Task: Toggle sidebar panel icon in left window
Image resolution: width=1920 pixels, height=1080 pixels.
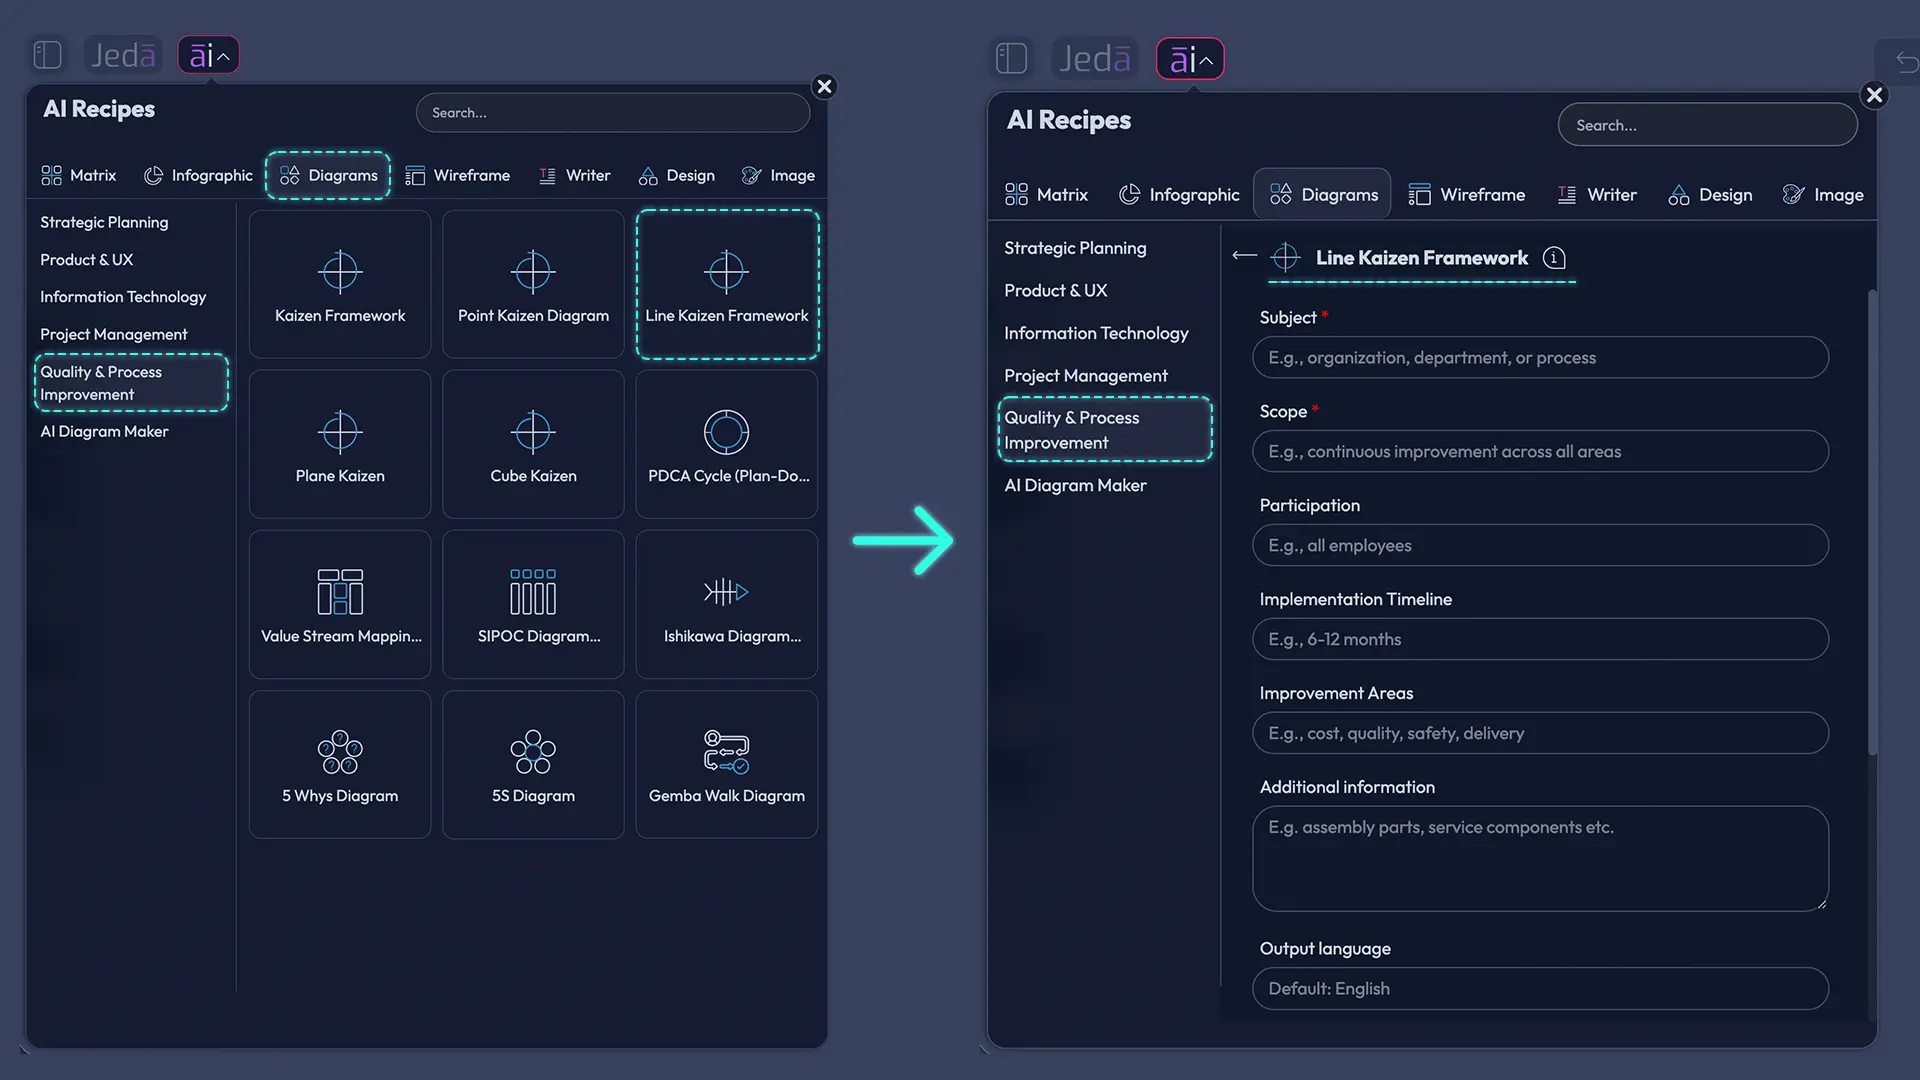Action: point(47,54)
